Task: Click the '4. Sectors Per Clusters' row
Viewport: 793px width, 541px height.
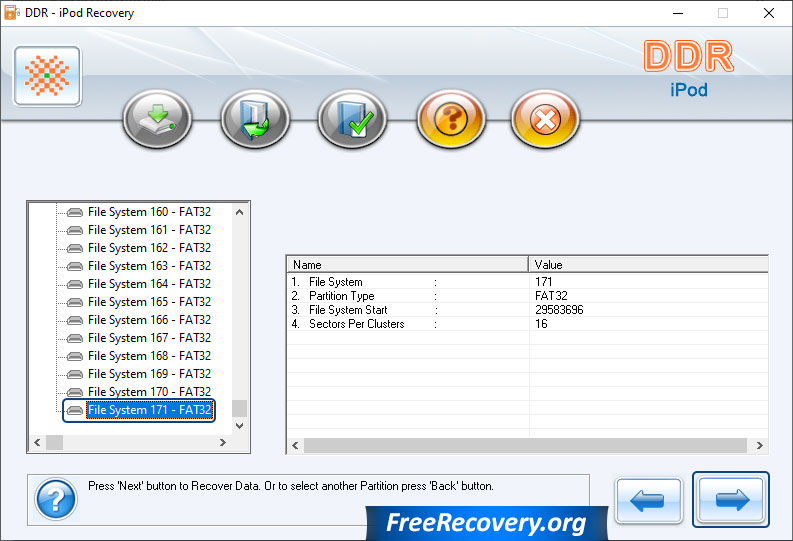Action: pyautogui.click(x=527, y=324)
